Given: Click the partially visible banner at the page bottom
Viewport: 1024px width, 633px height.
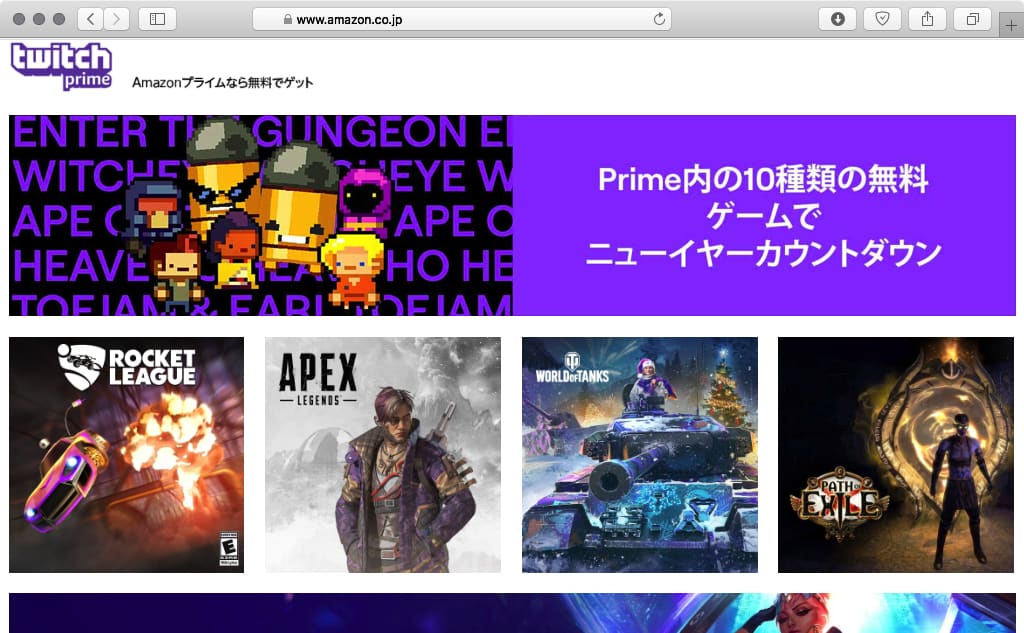Looking at the screenshot, I should [x=512, y=613].
